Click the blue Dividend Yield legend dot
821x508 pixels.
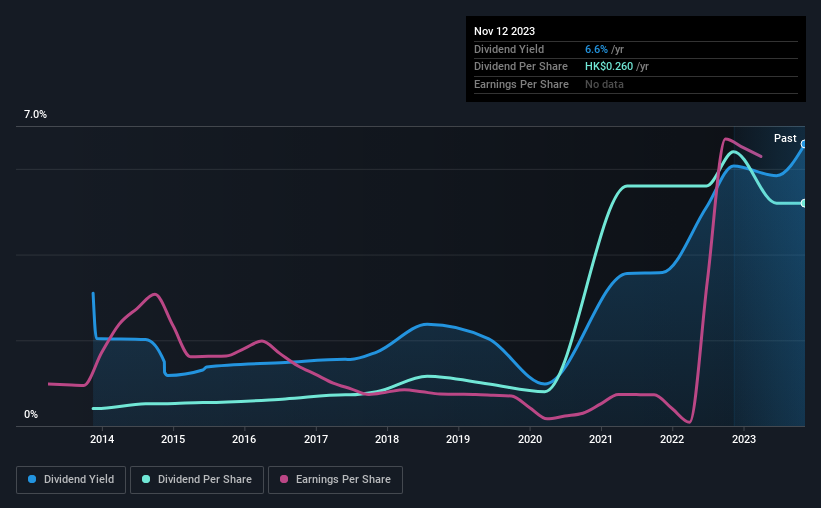(x=33, y=480)
